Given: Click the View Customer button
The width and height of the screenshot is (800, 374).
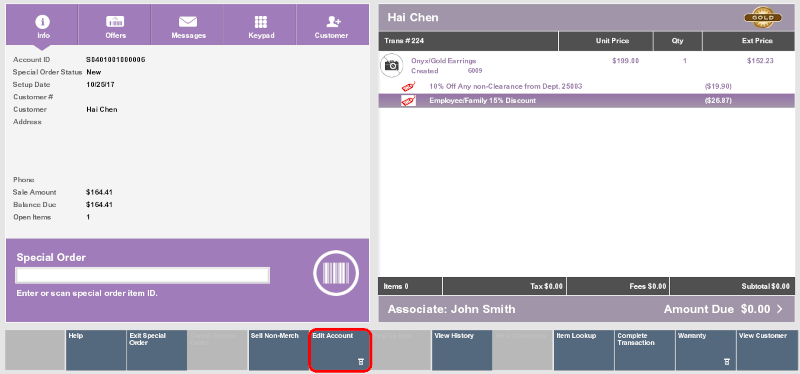Looking at the screenshot, I should click(x=766, y=350).
